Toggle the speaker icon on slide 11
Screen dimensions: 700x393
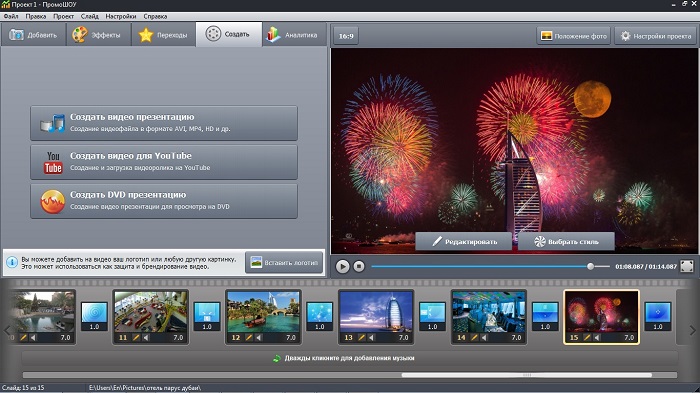click(x=146, y=338)
